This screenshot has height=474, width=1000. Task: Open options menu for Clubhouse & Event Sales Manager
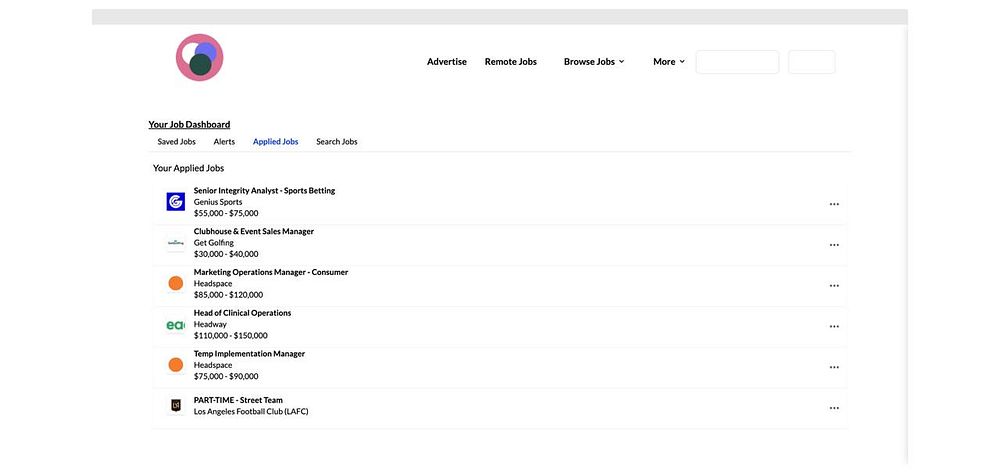pyautogui.click(x=834, y=245)
